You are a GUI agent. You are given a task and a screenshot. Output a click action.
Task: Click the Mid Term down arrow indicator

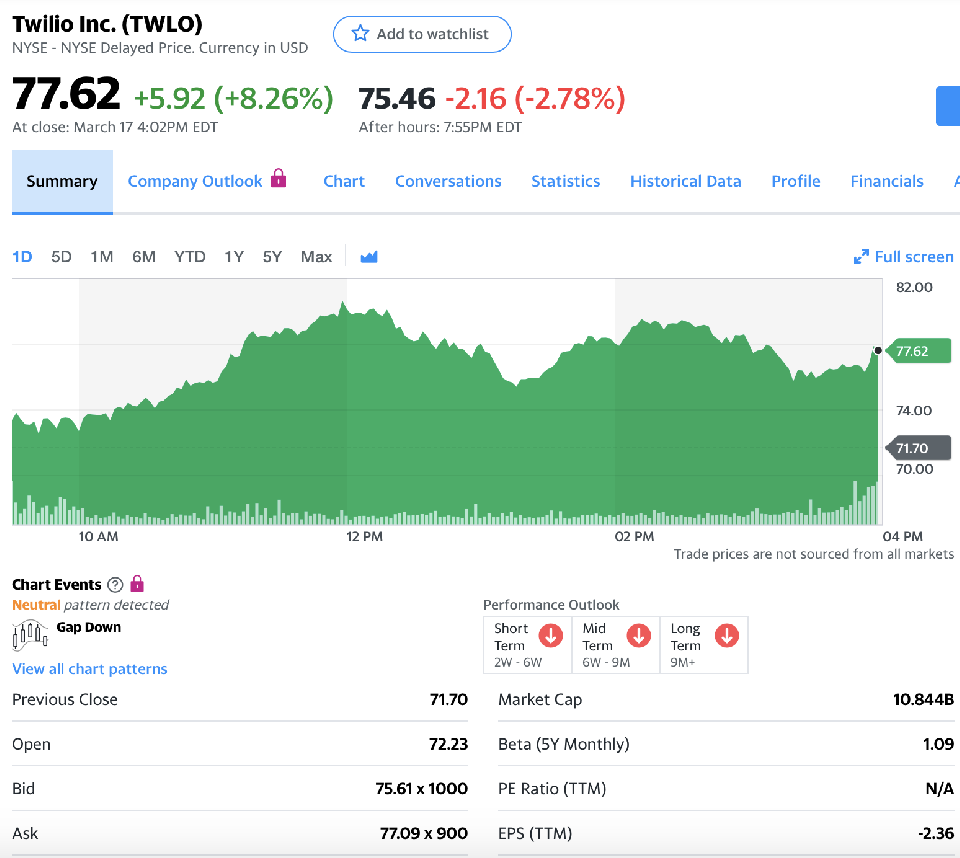click(x=638, y=635)
